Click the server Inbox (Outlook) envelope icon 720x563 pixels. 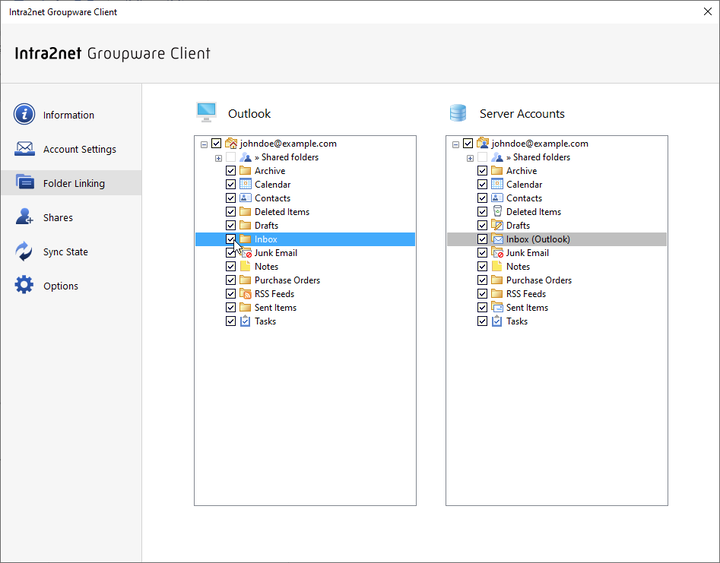point(497,239)
